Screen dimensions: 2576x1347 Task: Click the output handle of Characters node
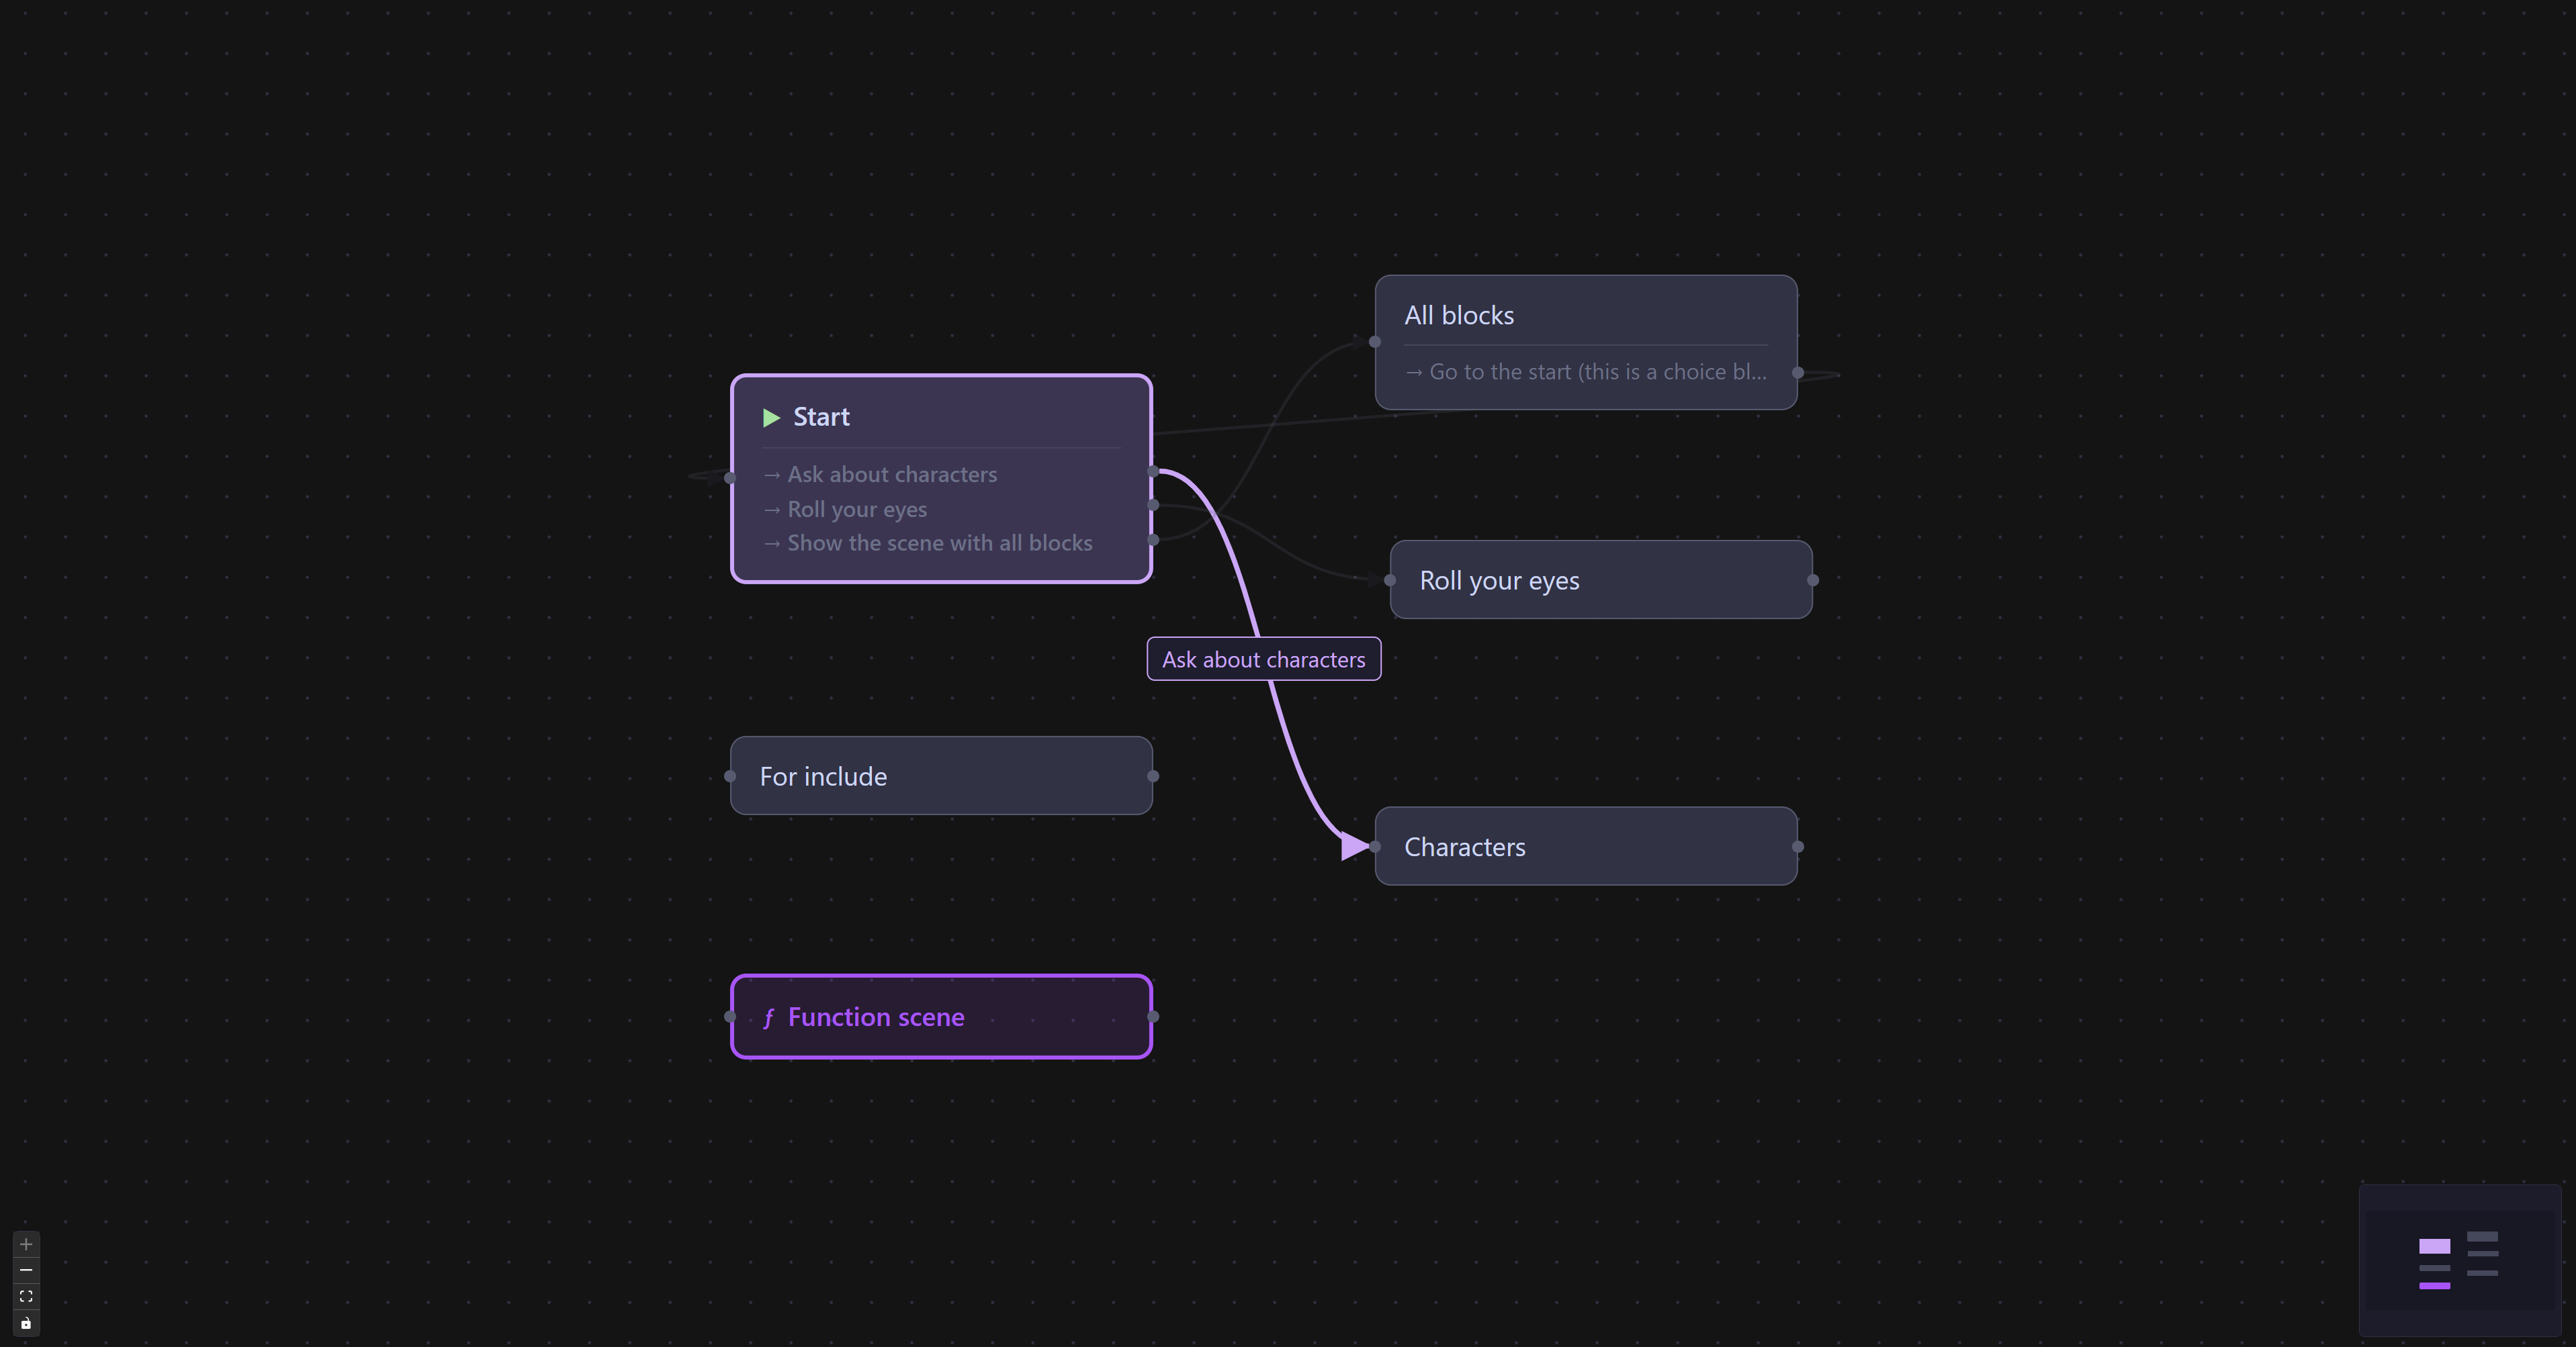tap(1797, 847)
